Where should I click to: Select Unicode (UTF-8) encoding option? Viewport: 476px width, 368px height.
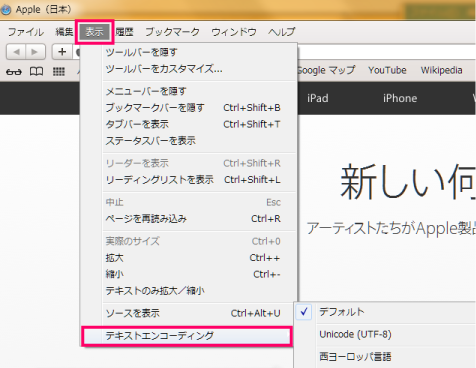pyautogui.click(x=386, y=334)
